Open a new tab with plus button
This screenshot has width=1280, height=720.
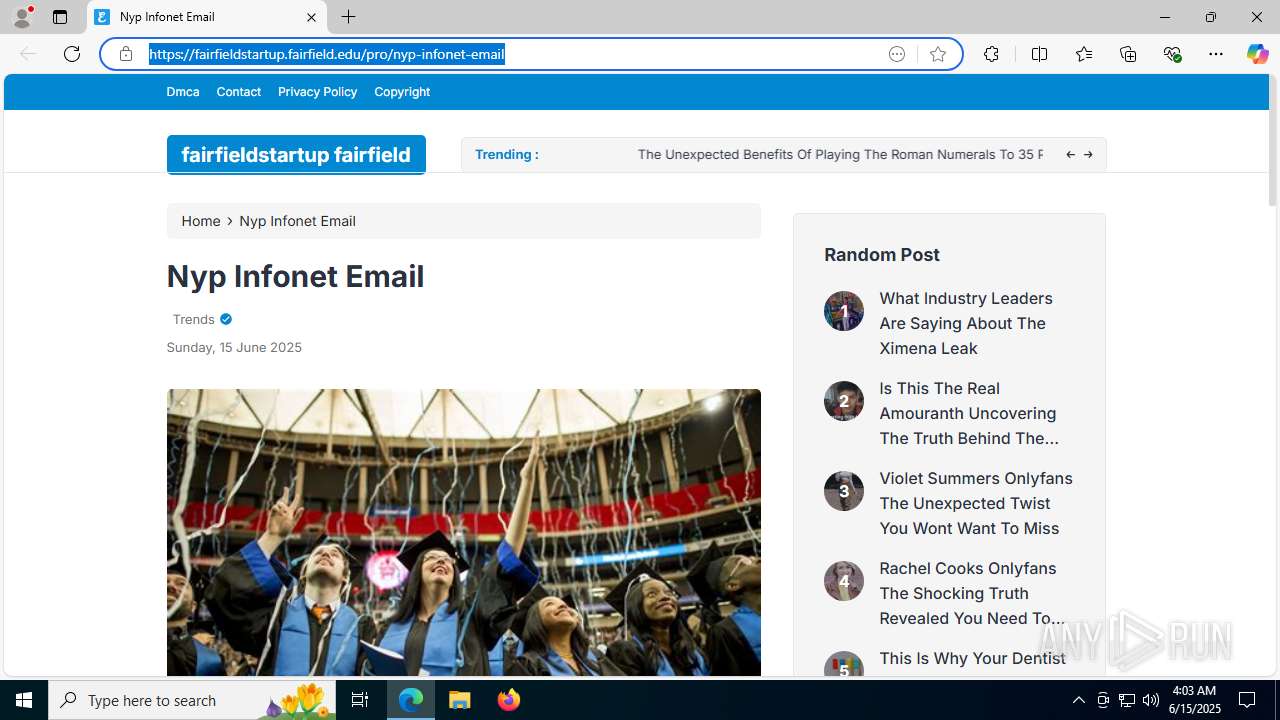pyautogui.click(x=348, y=17)
